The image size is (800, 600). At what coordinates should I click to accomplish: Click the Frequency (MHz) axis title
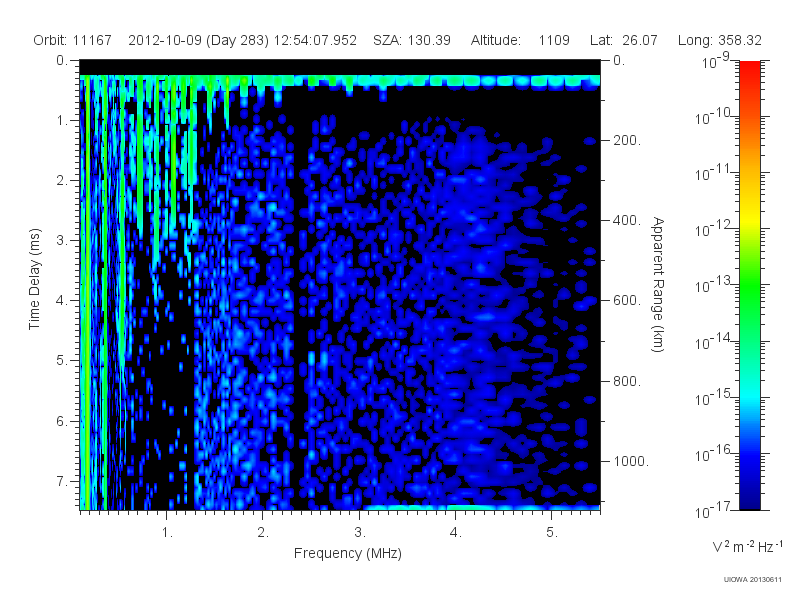tap(347, 554)
